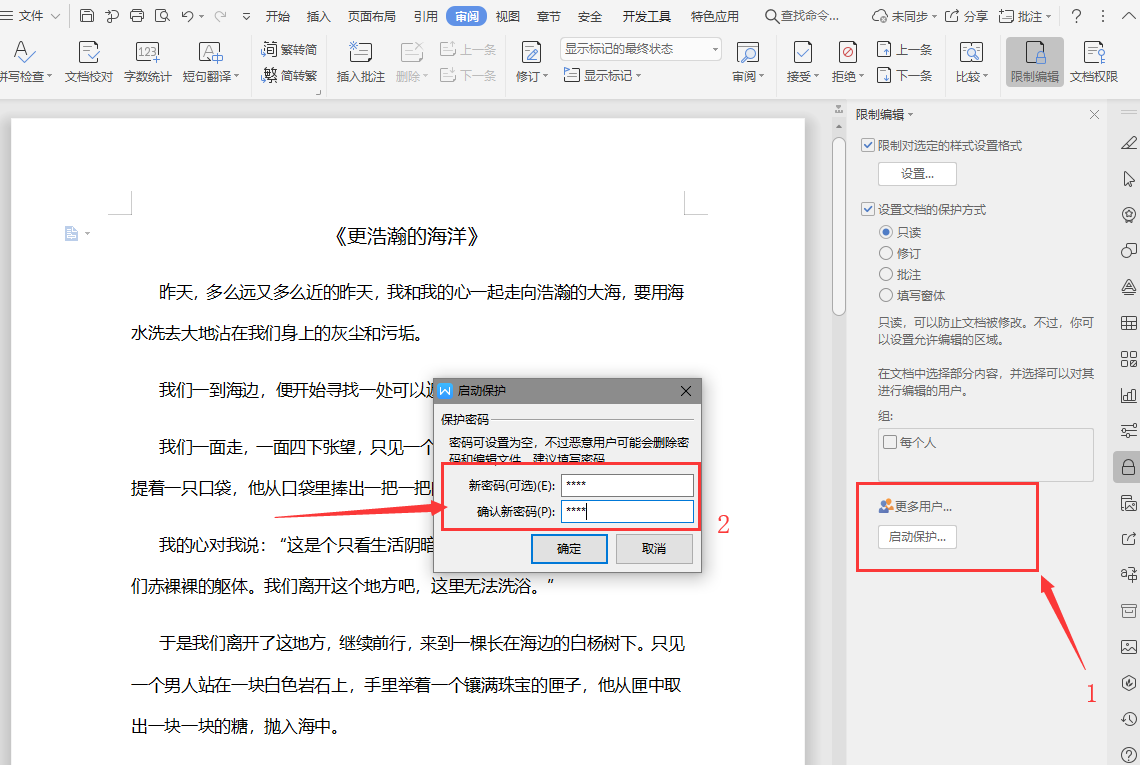Check the 每个人 checkbox
The height and width of the screenshot is (765, 1140).
890,441
